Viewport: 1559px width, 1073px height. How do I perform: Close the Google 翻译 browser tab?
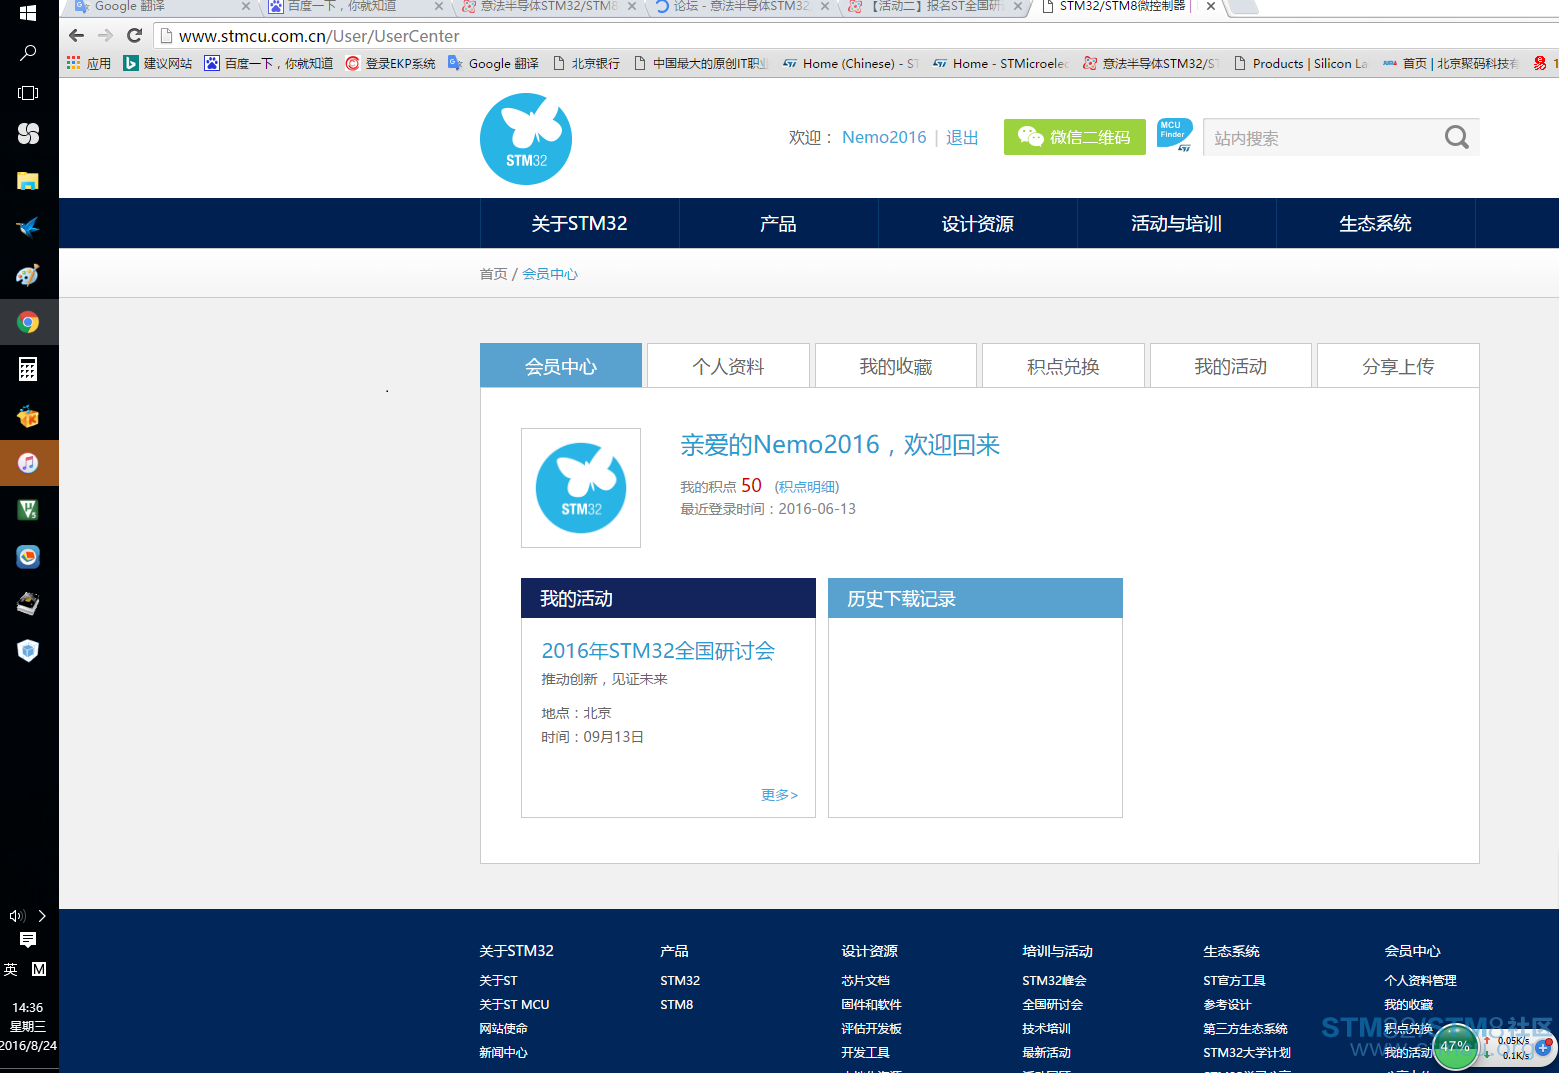click(x=246, y=7)
